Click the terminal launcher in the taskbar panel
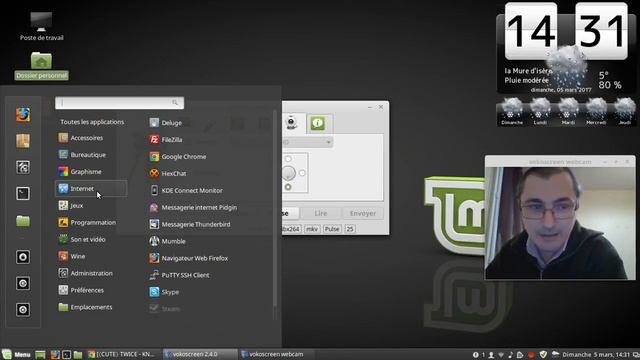 pyautogui.click(x=66, y=354)
